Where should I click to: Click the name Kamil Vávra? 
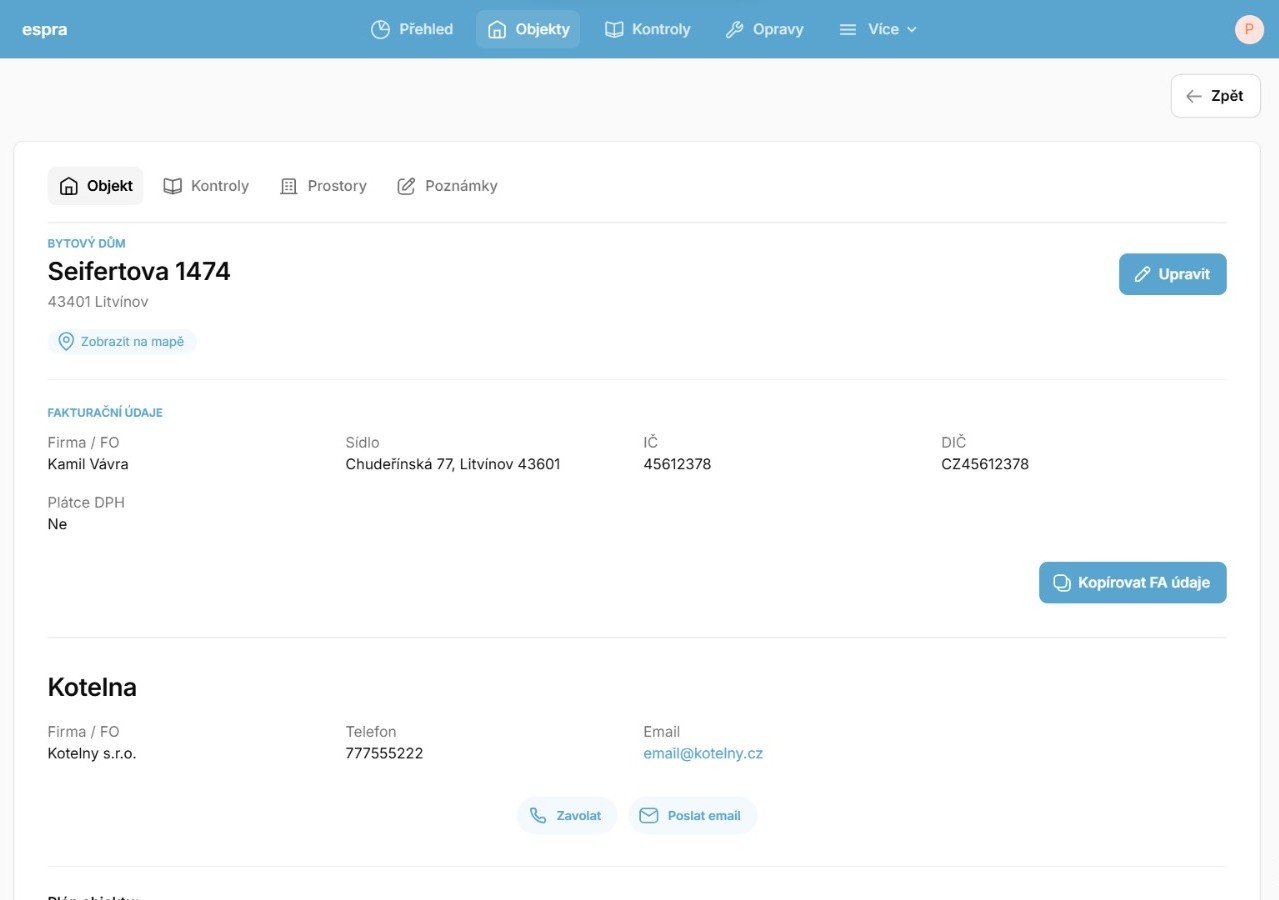click(x=88, y=464)
